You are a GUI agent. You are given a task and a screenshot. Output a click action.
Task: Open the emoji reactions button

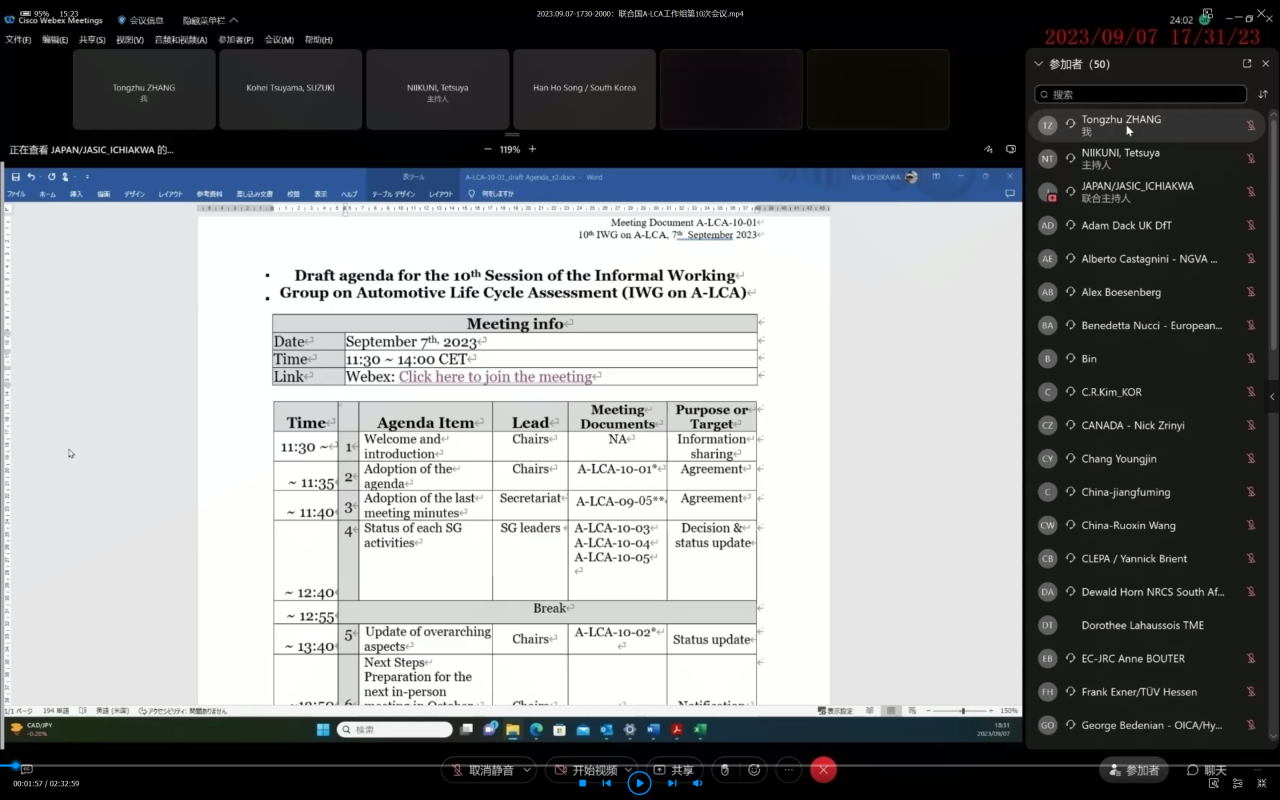[754, 770]
